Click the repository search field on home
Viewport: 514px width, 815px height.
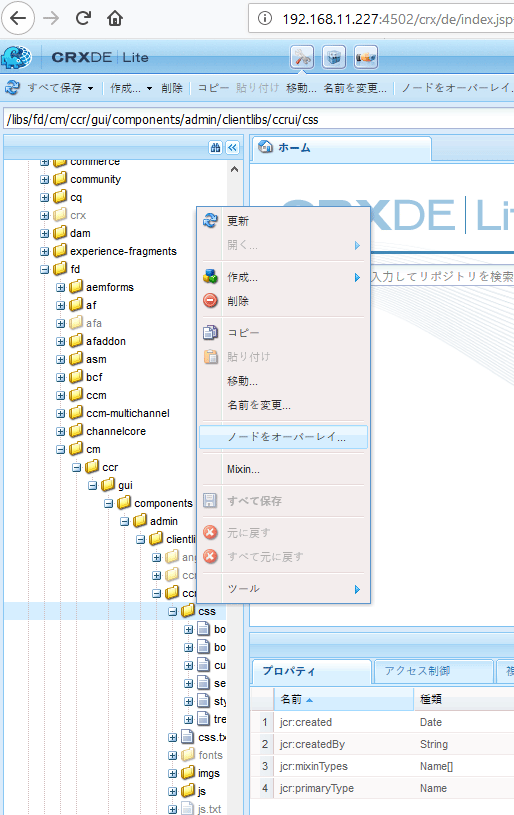click(x=442, y=276)
